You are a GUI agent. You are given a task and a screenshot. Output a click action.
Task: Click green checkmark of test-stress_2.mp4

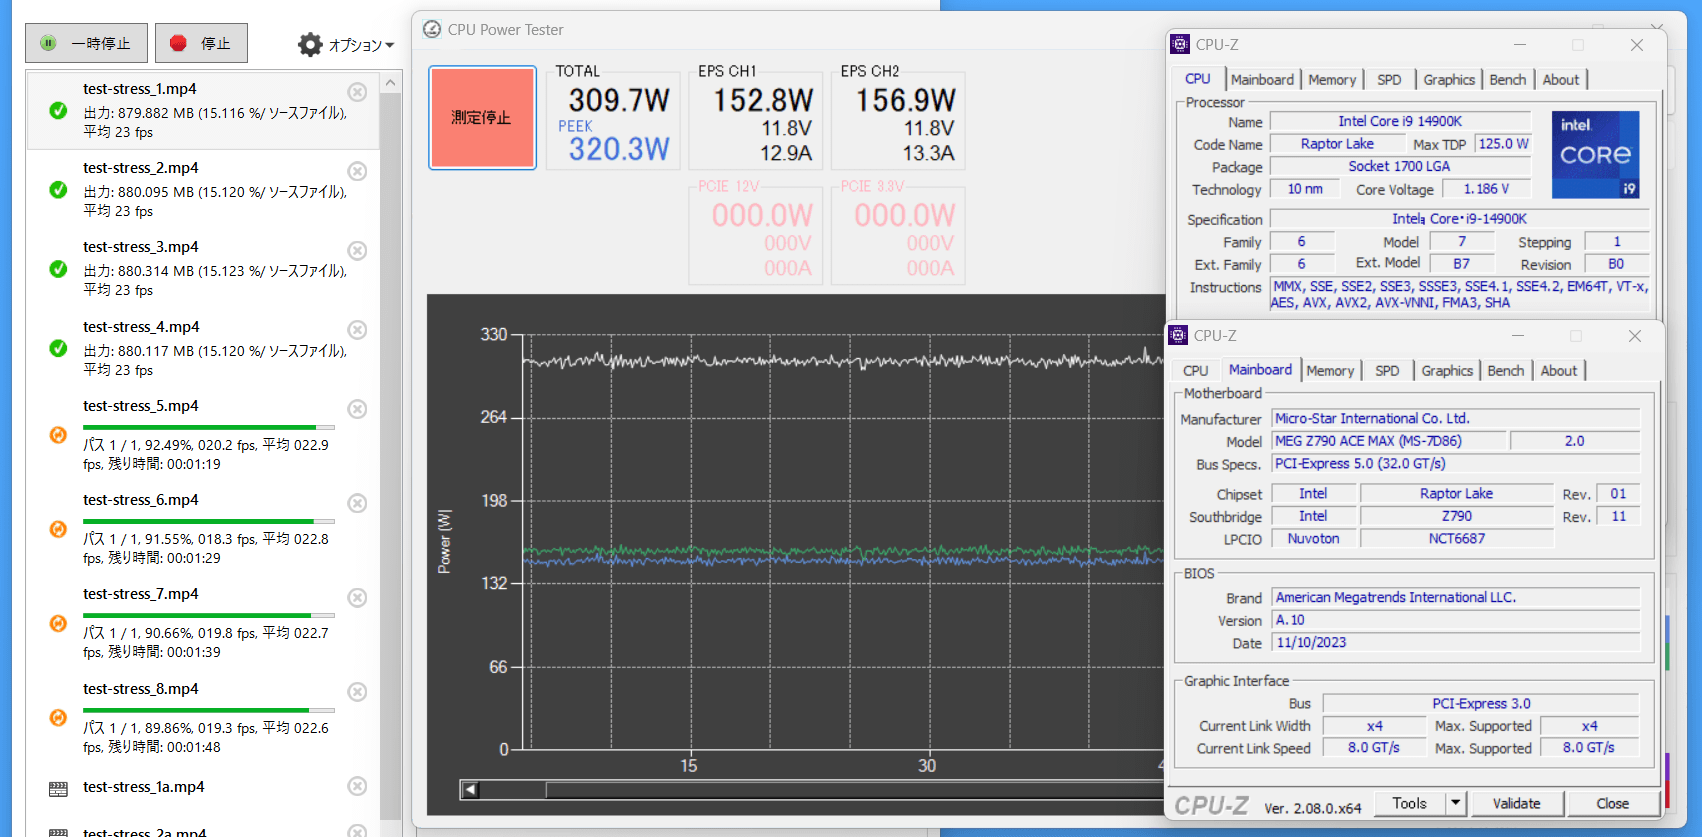click(59, 189)
